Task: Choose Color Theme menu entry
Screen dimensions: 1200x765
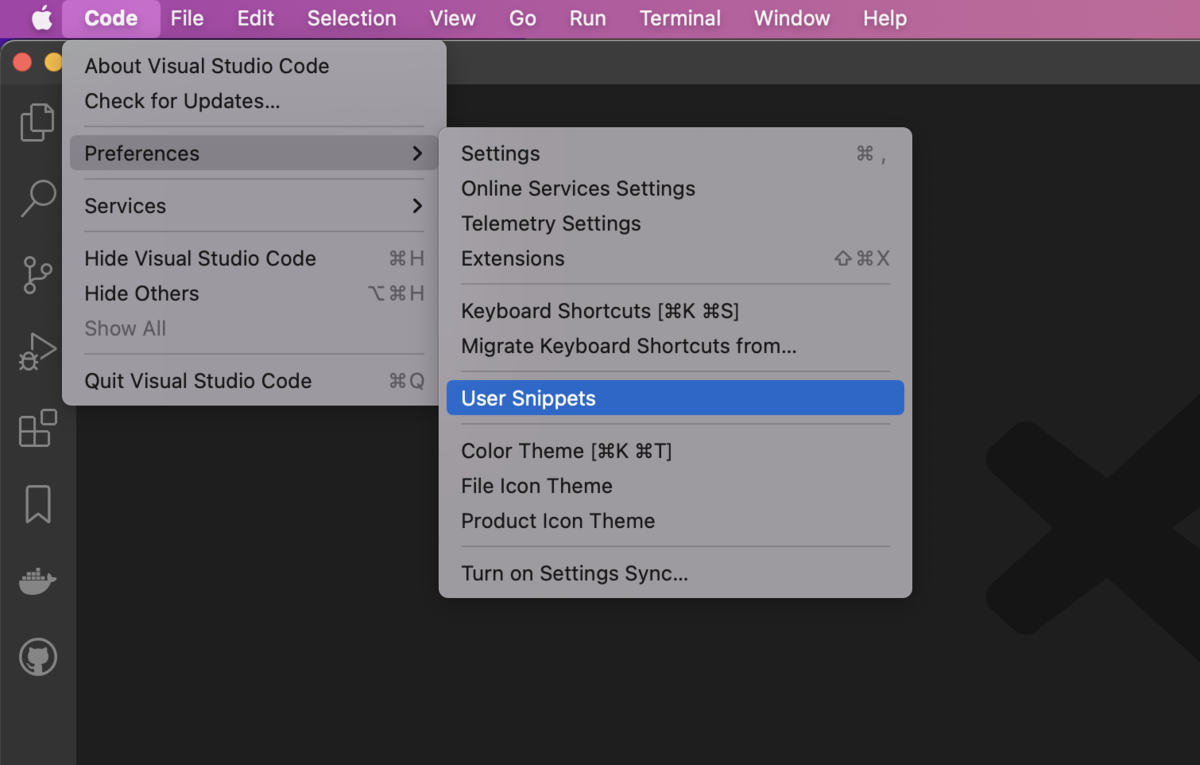Action: pyautogui.click(x=566, y=451)
